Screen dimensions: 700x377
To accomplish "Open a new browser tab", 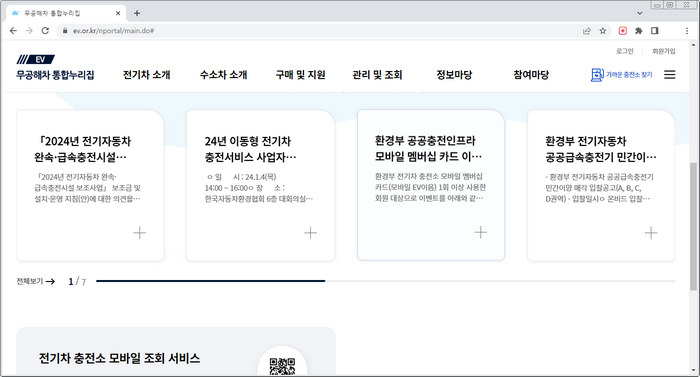I will [x=137, y=13].
